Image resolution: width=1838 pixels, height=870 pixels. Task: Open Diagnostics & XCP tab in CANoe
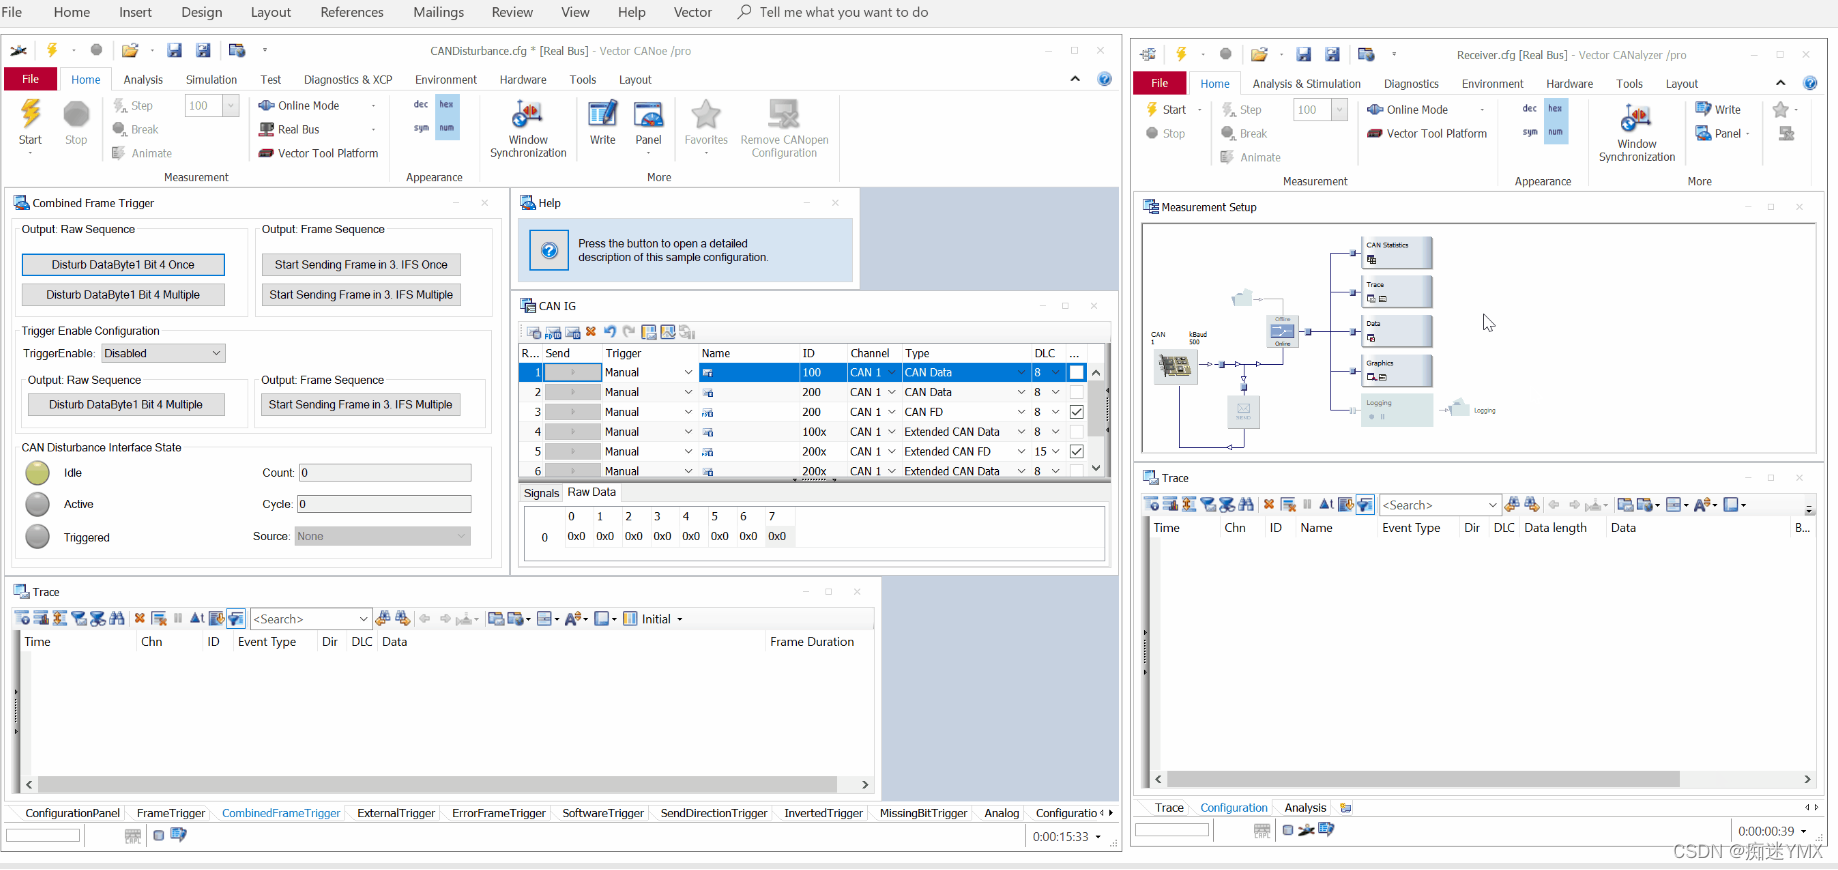click(x=347, y=80)
